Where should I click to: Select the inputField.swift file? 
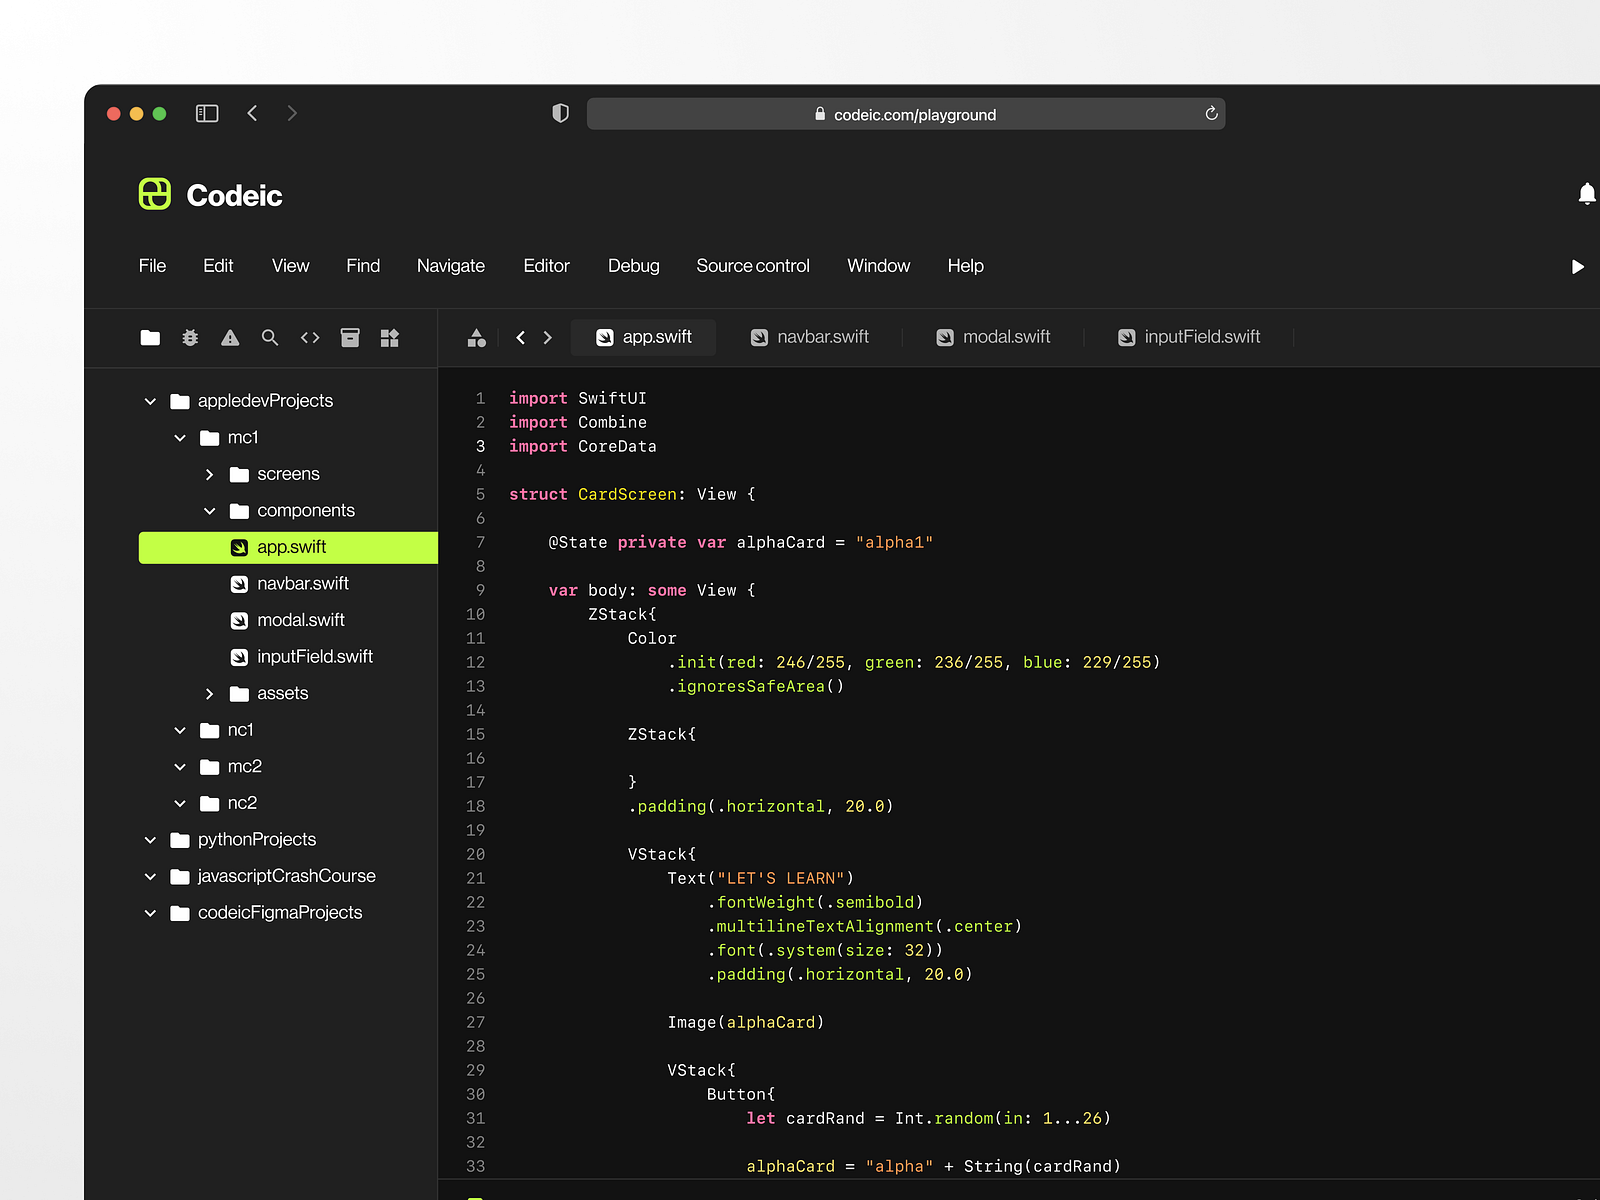tap(315, 656)
